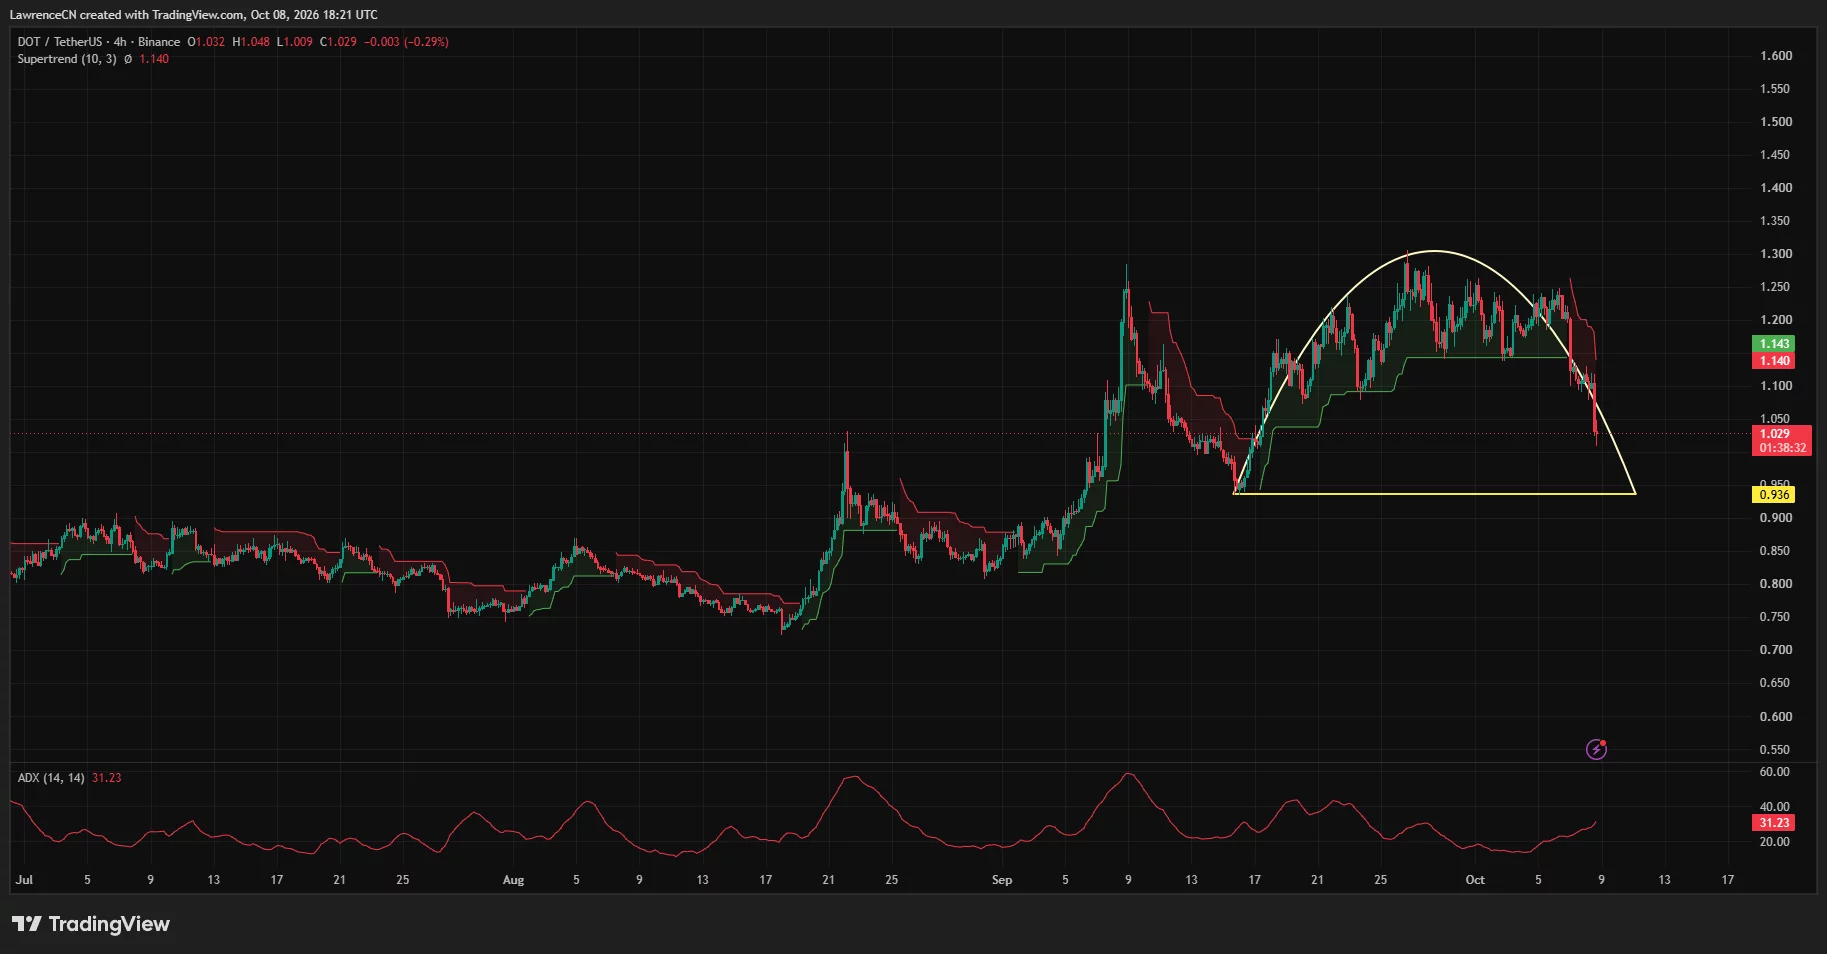Click the green 1.143 price tag

[x=1775, y=343]
